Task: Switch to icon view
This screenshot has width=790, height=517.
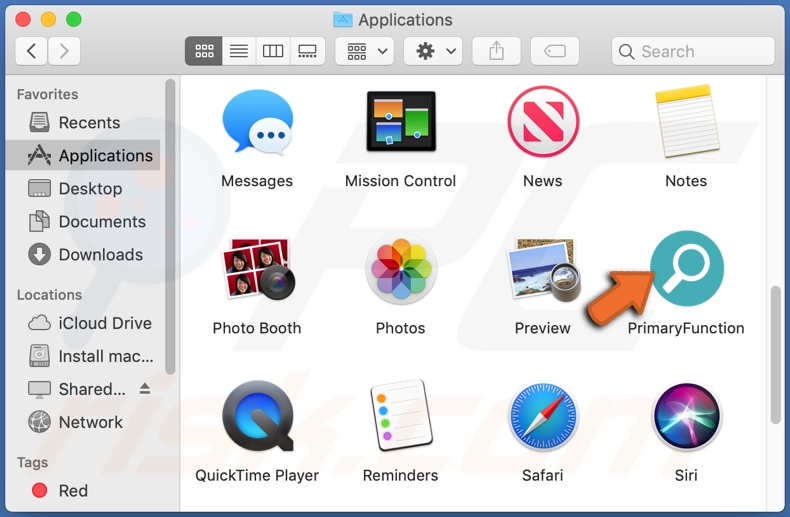Action: [204, 51]
